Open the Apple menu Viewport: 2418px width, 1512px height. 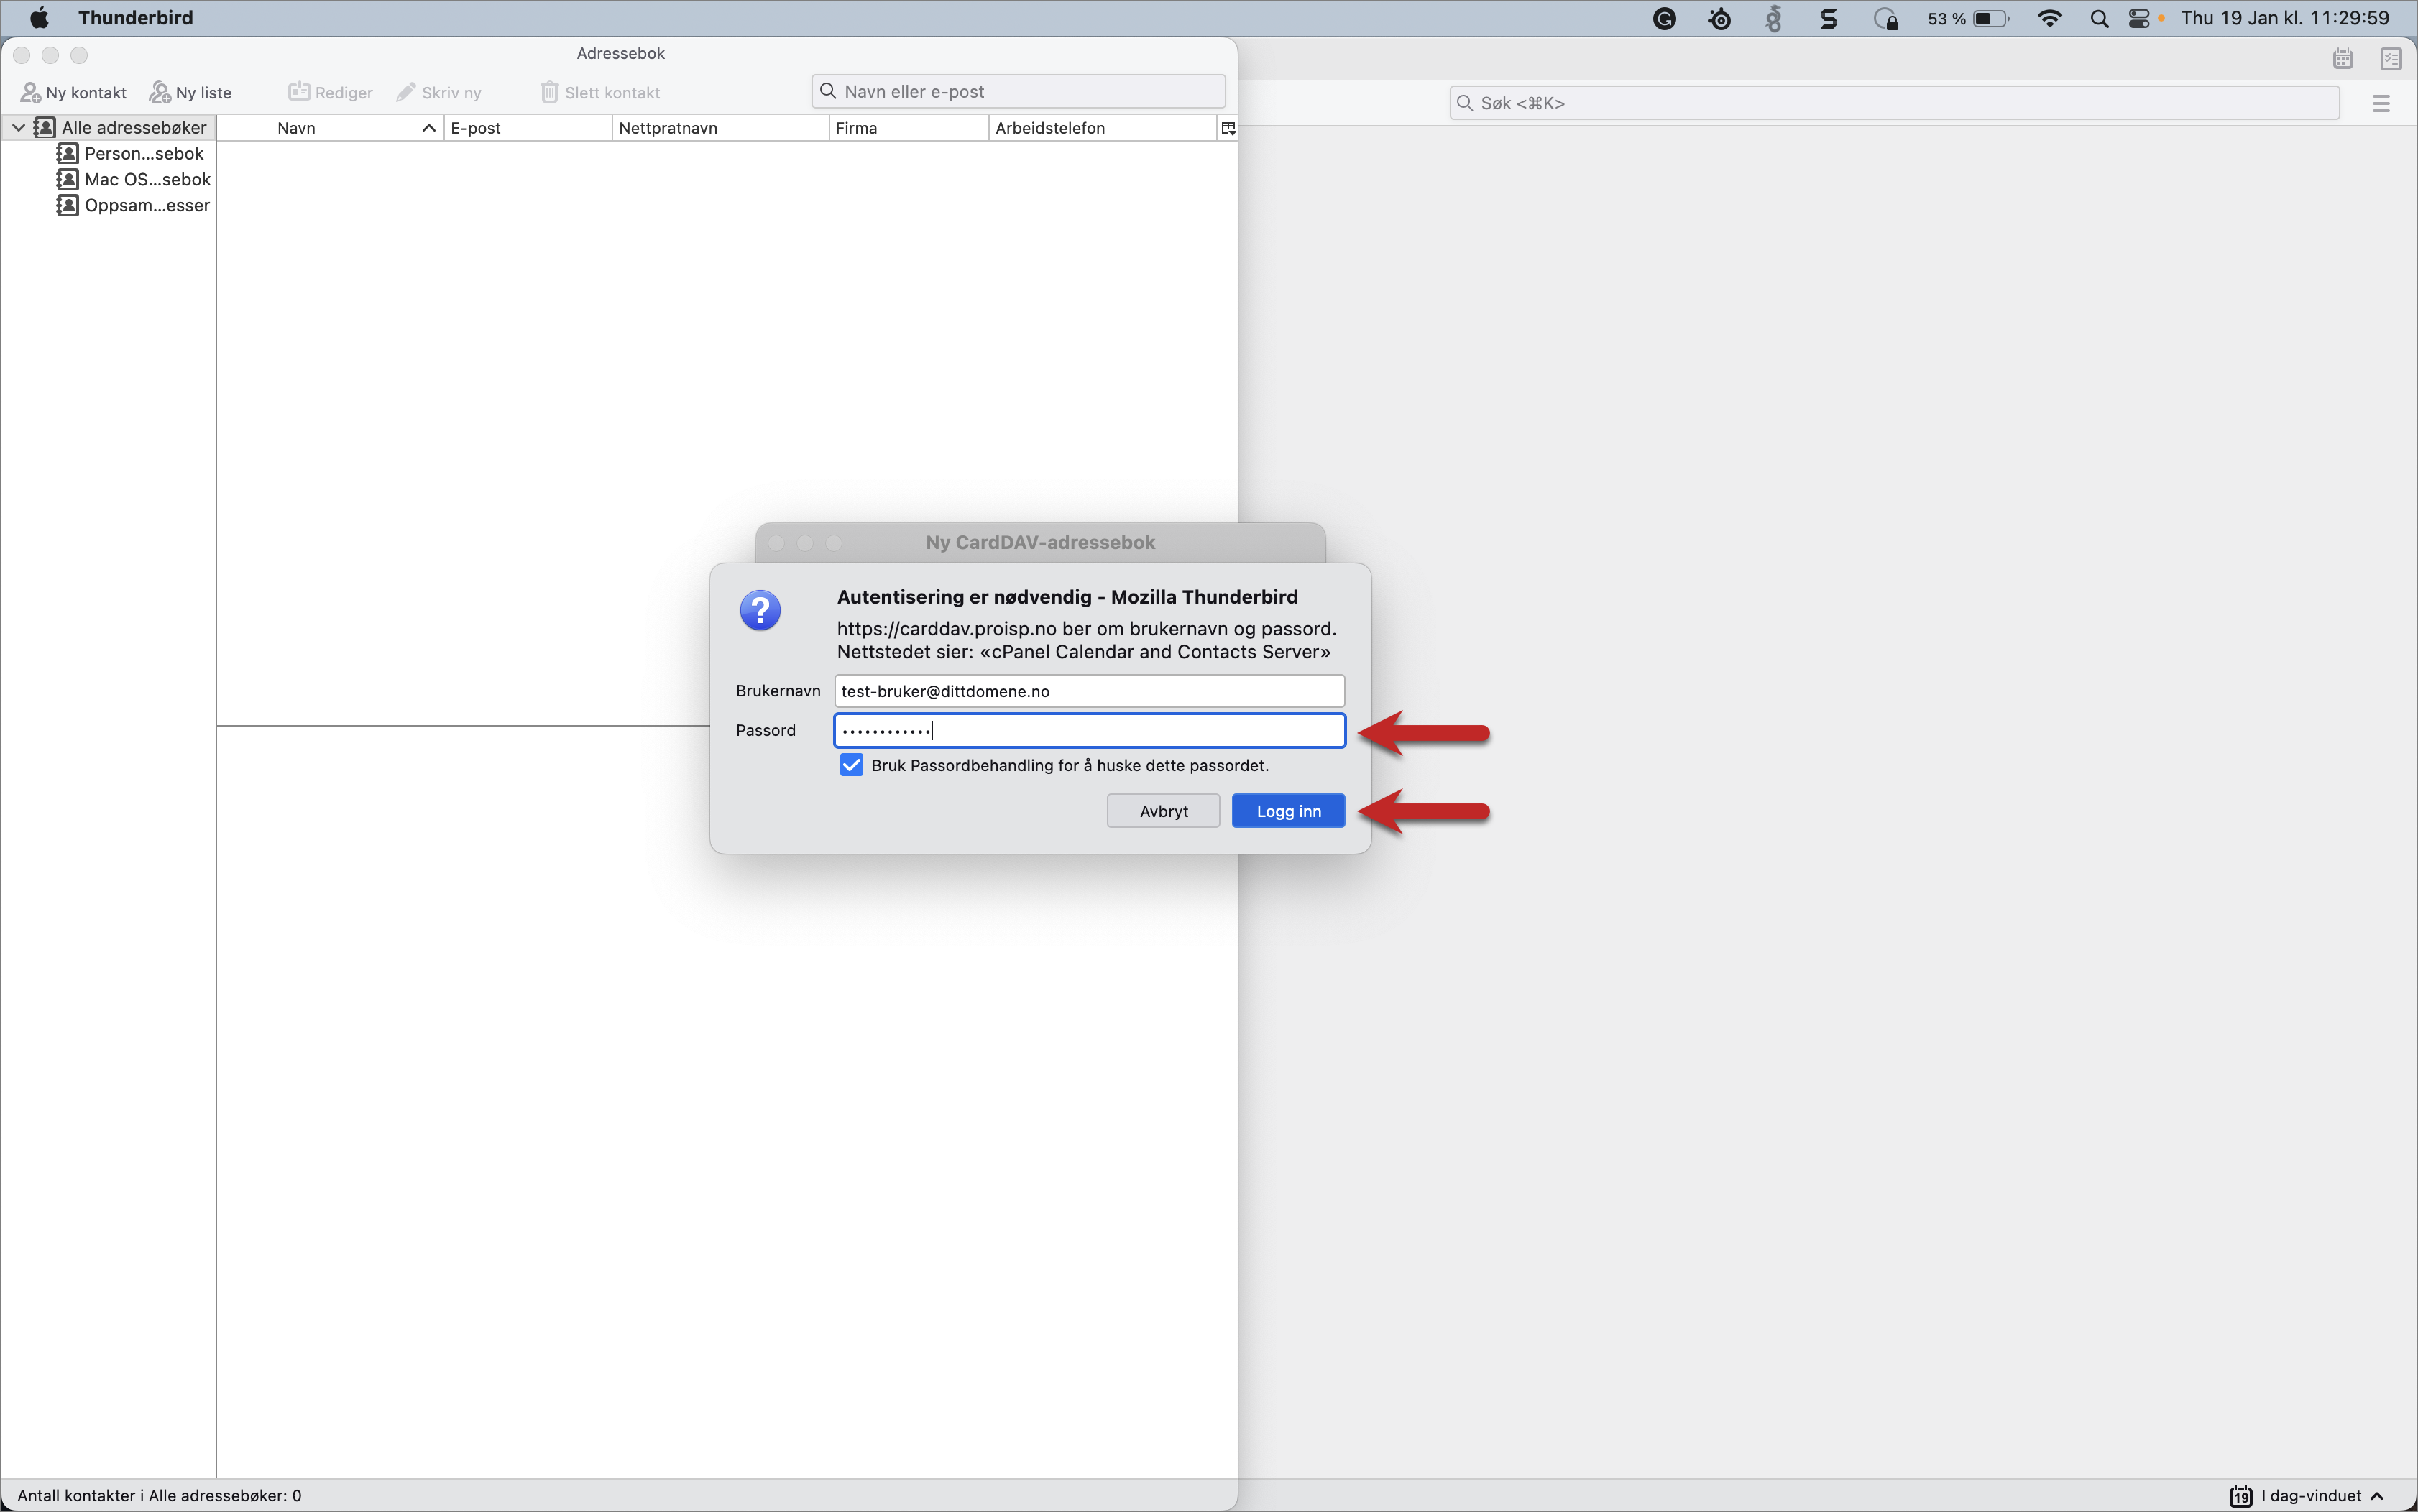click(x=39, y=18)
